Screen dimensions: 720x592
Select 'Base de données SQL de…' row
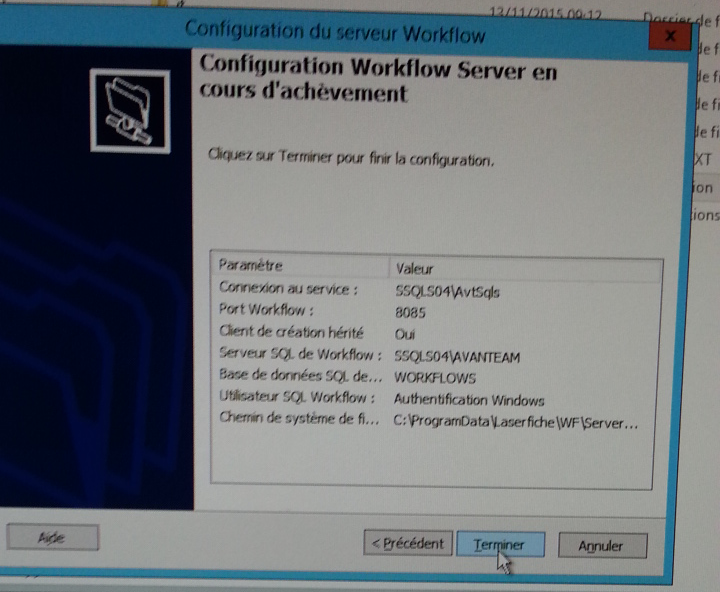pos(436,376)
